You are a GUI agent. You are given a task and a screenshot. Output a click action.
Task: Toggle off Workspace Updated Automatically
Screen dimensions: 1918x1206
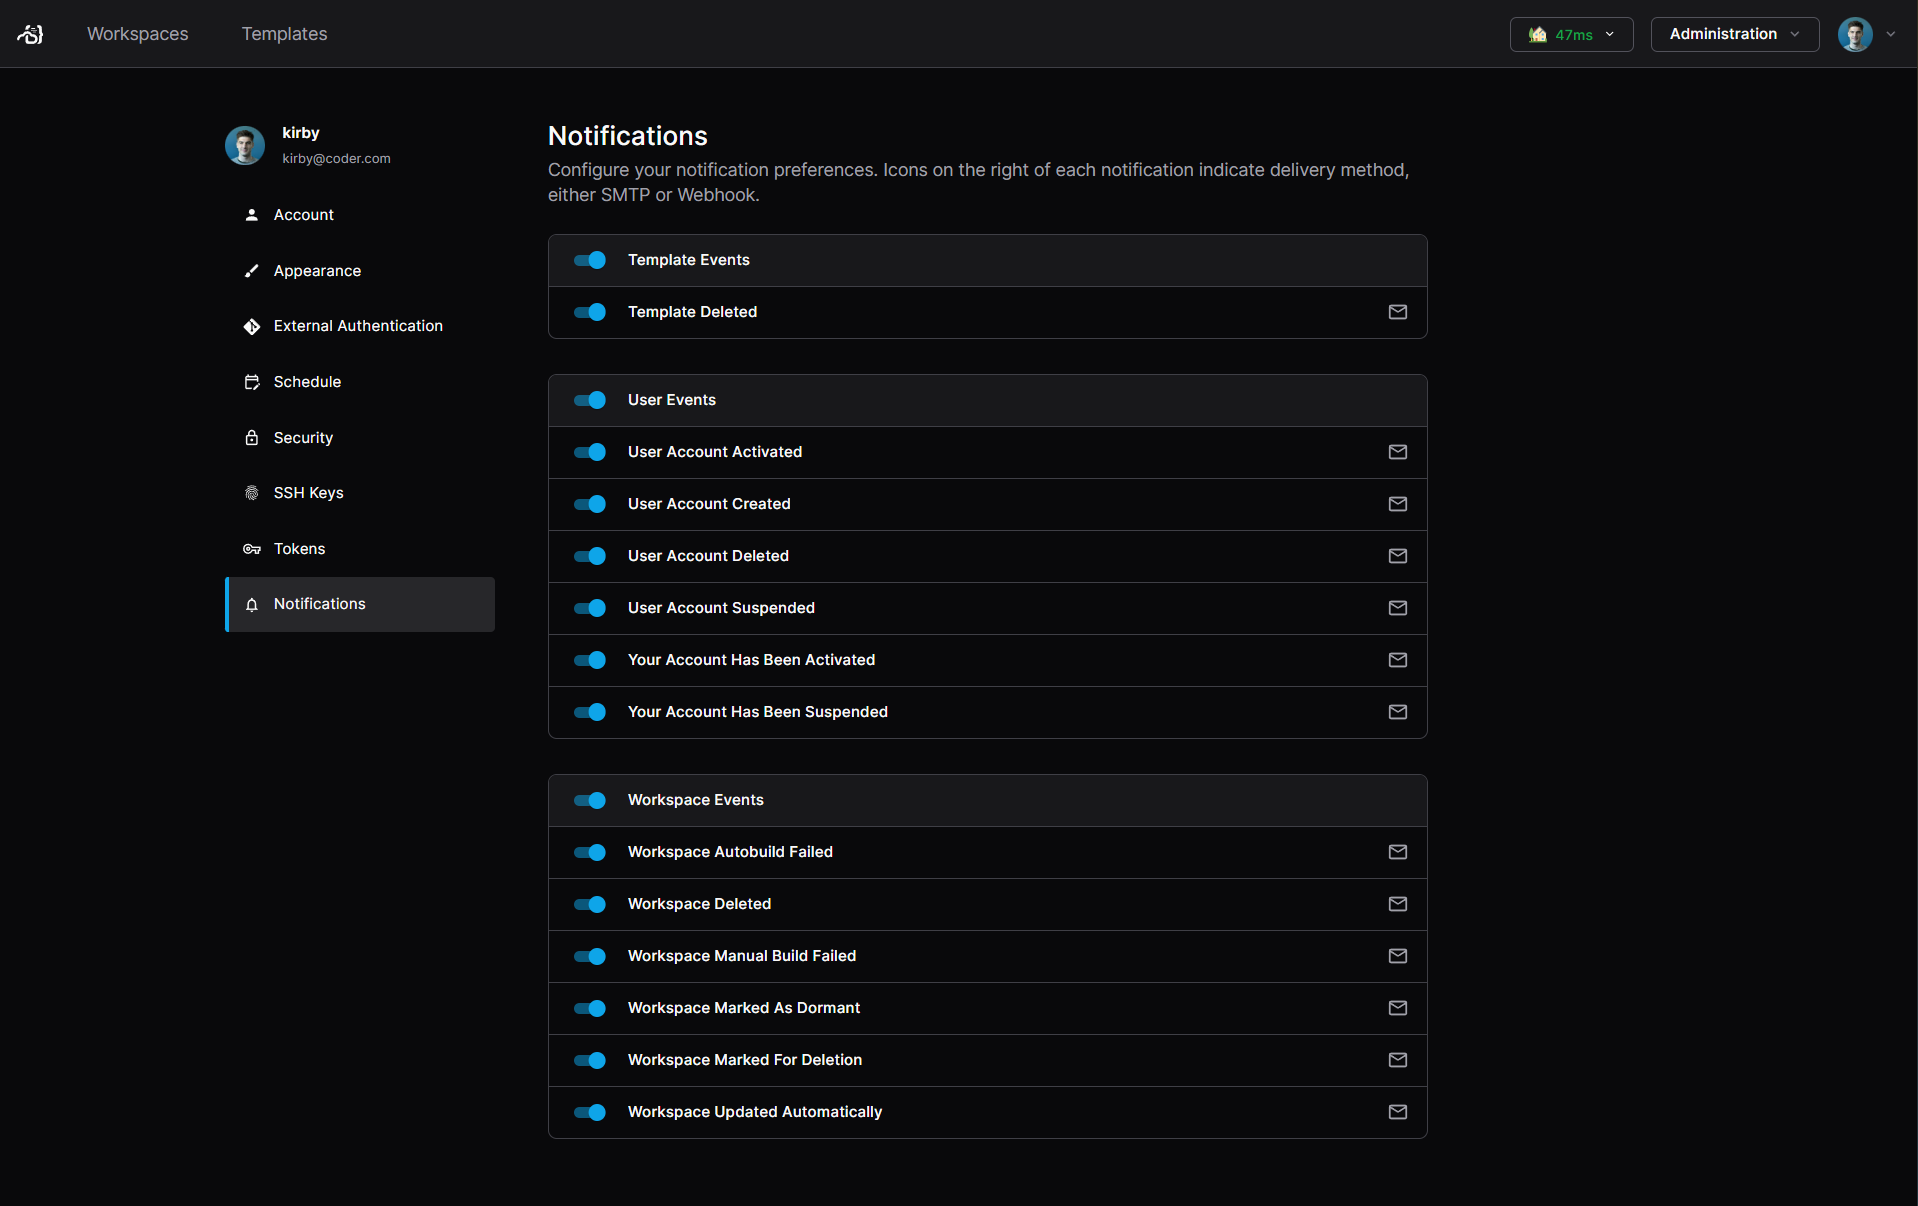(589, 1112)
